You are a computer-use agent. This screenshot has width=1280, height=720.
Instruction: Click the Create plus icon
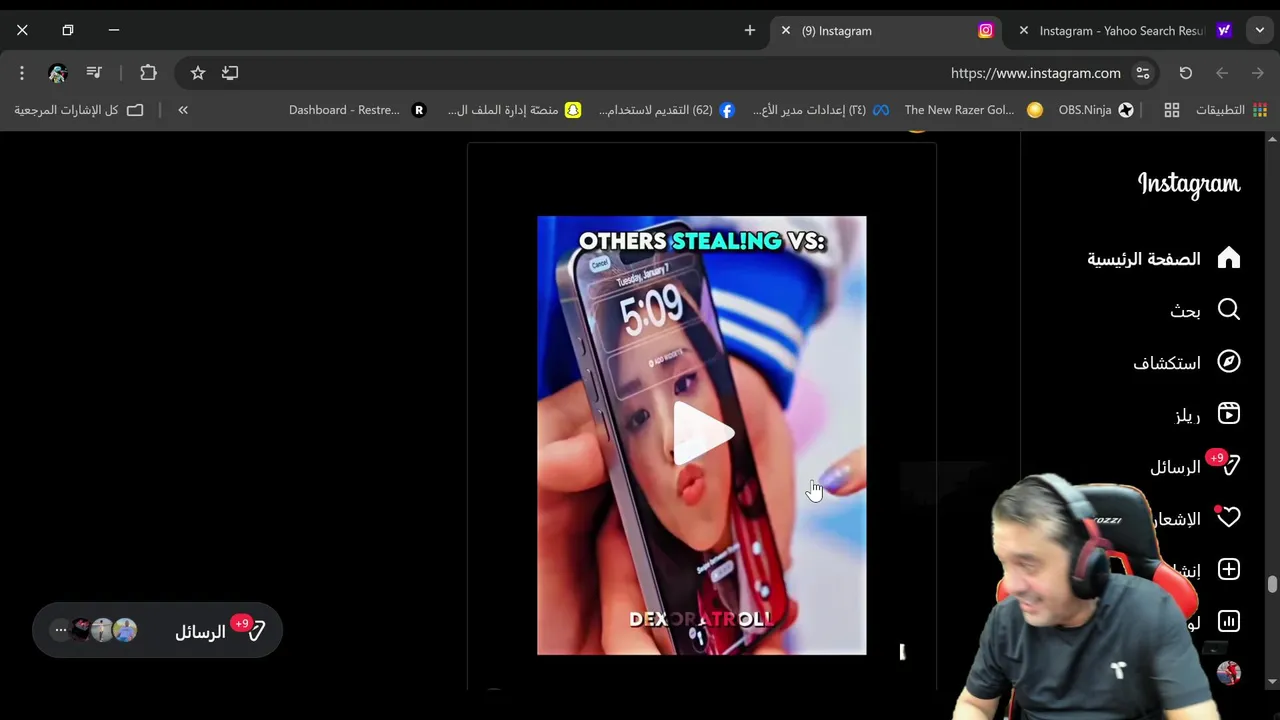[x=1228, y=570]
